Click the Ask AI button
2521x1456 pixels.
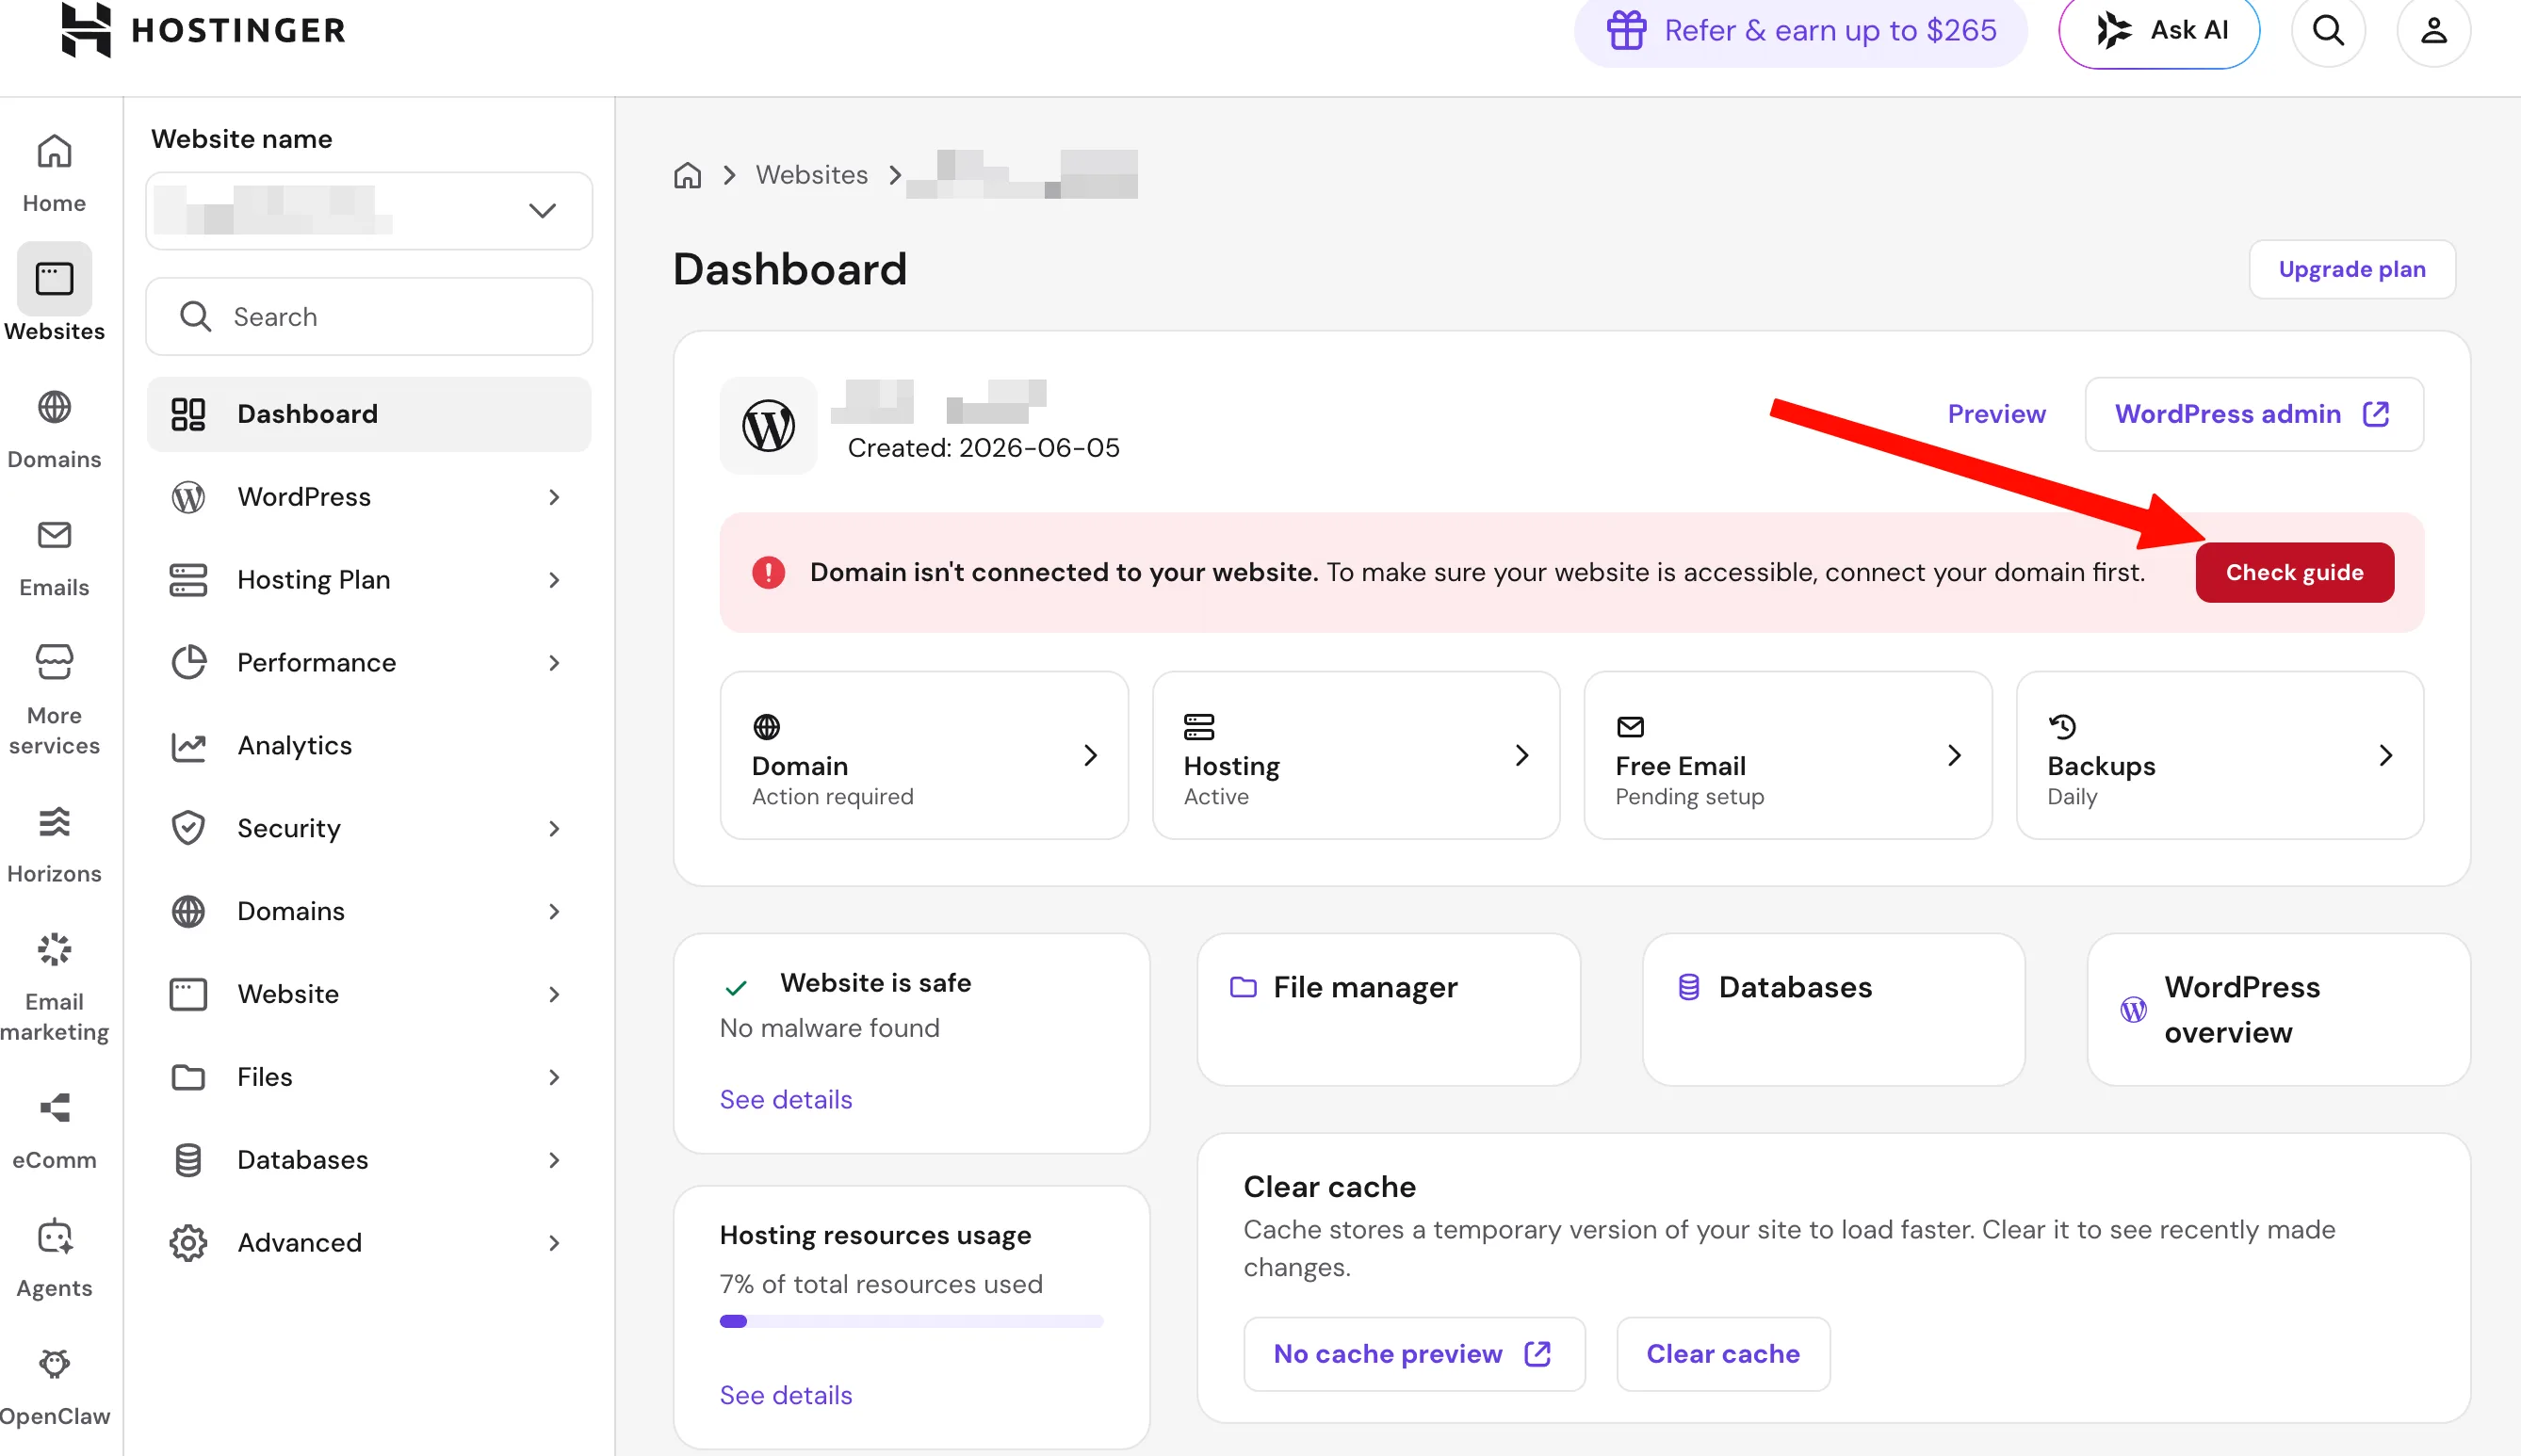pyautogui.click(x=2159, y=31)
